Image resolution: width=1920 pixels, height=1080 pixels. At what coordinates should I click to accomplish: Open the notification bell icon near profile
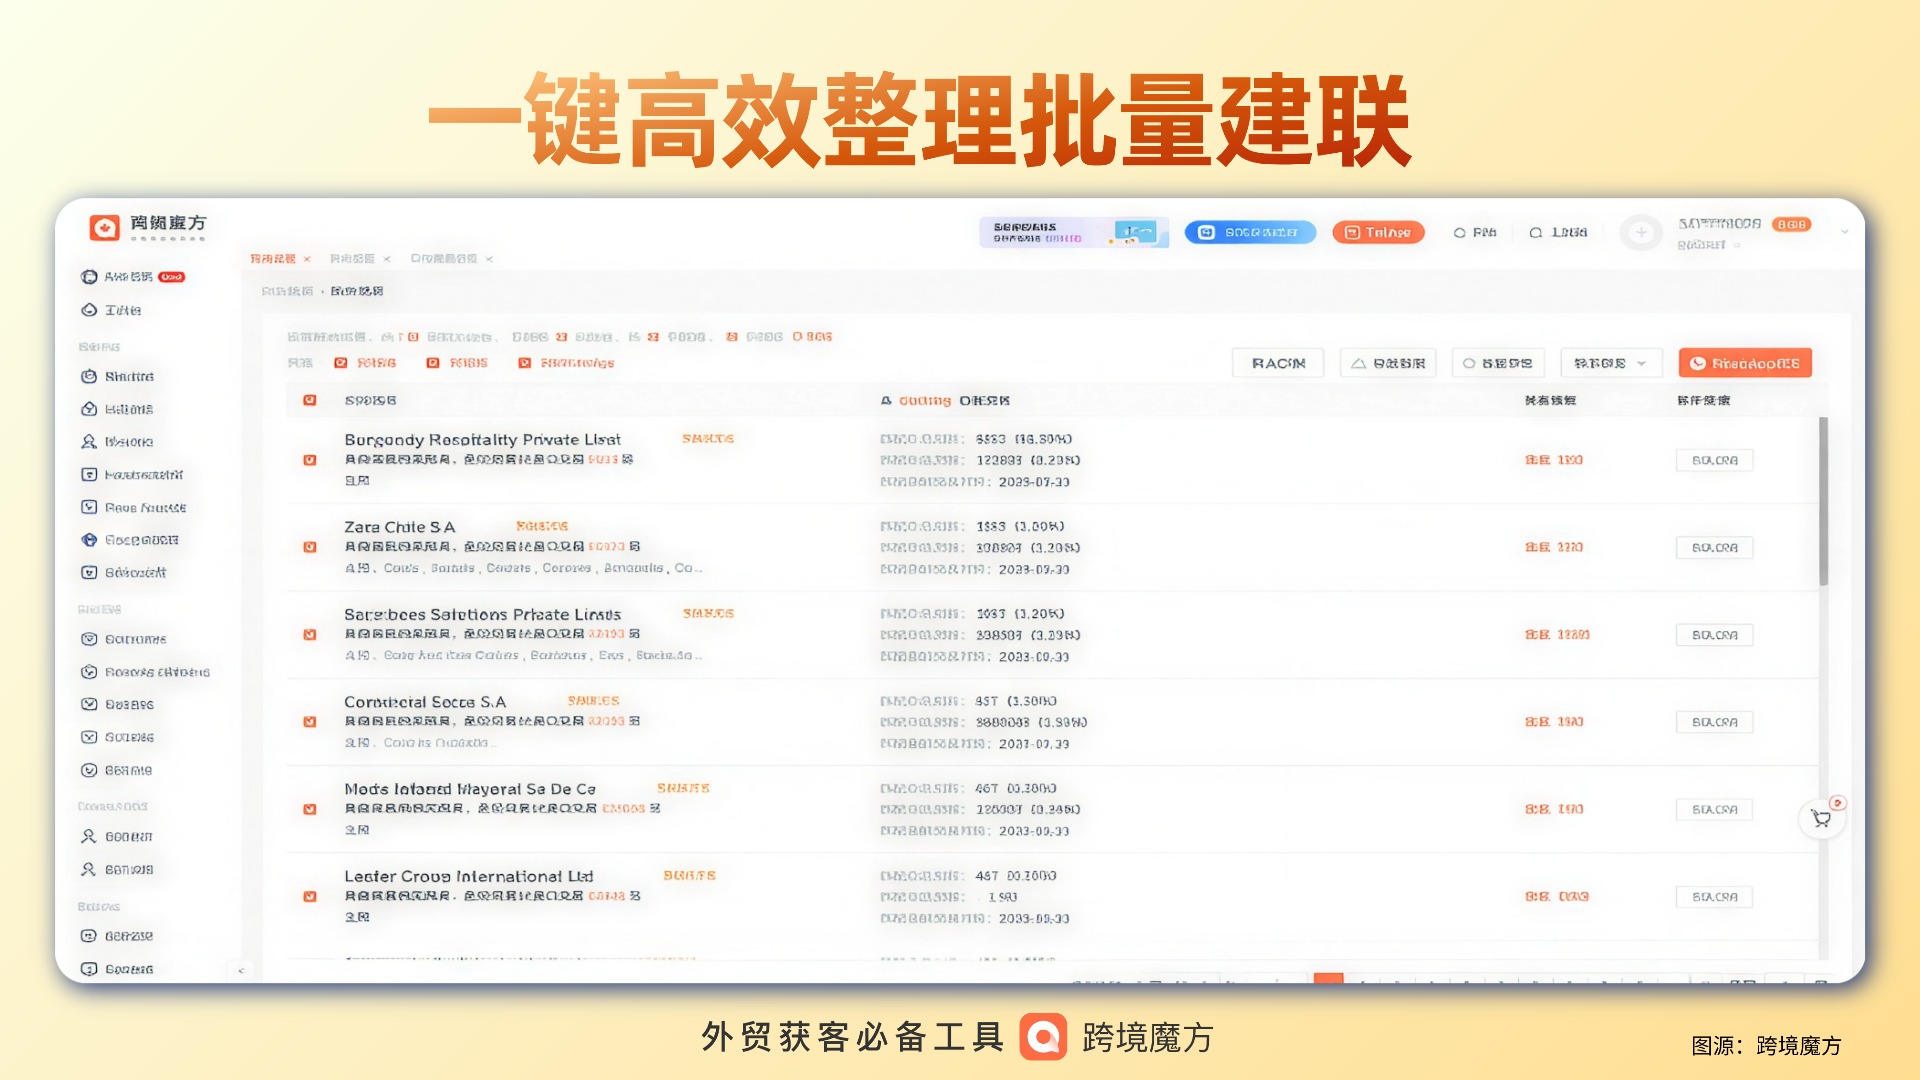(1460, 232)
